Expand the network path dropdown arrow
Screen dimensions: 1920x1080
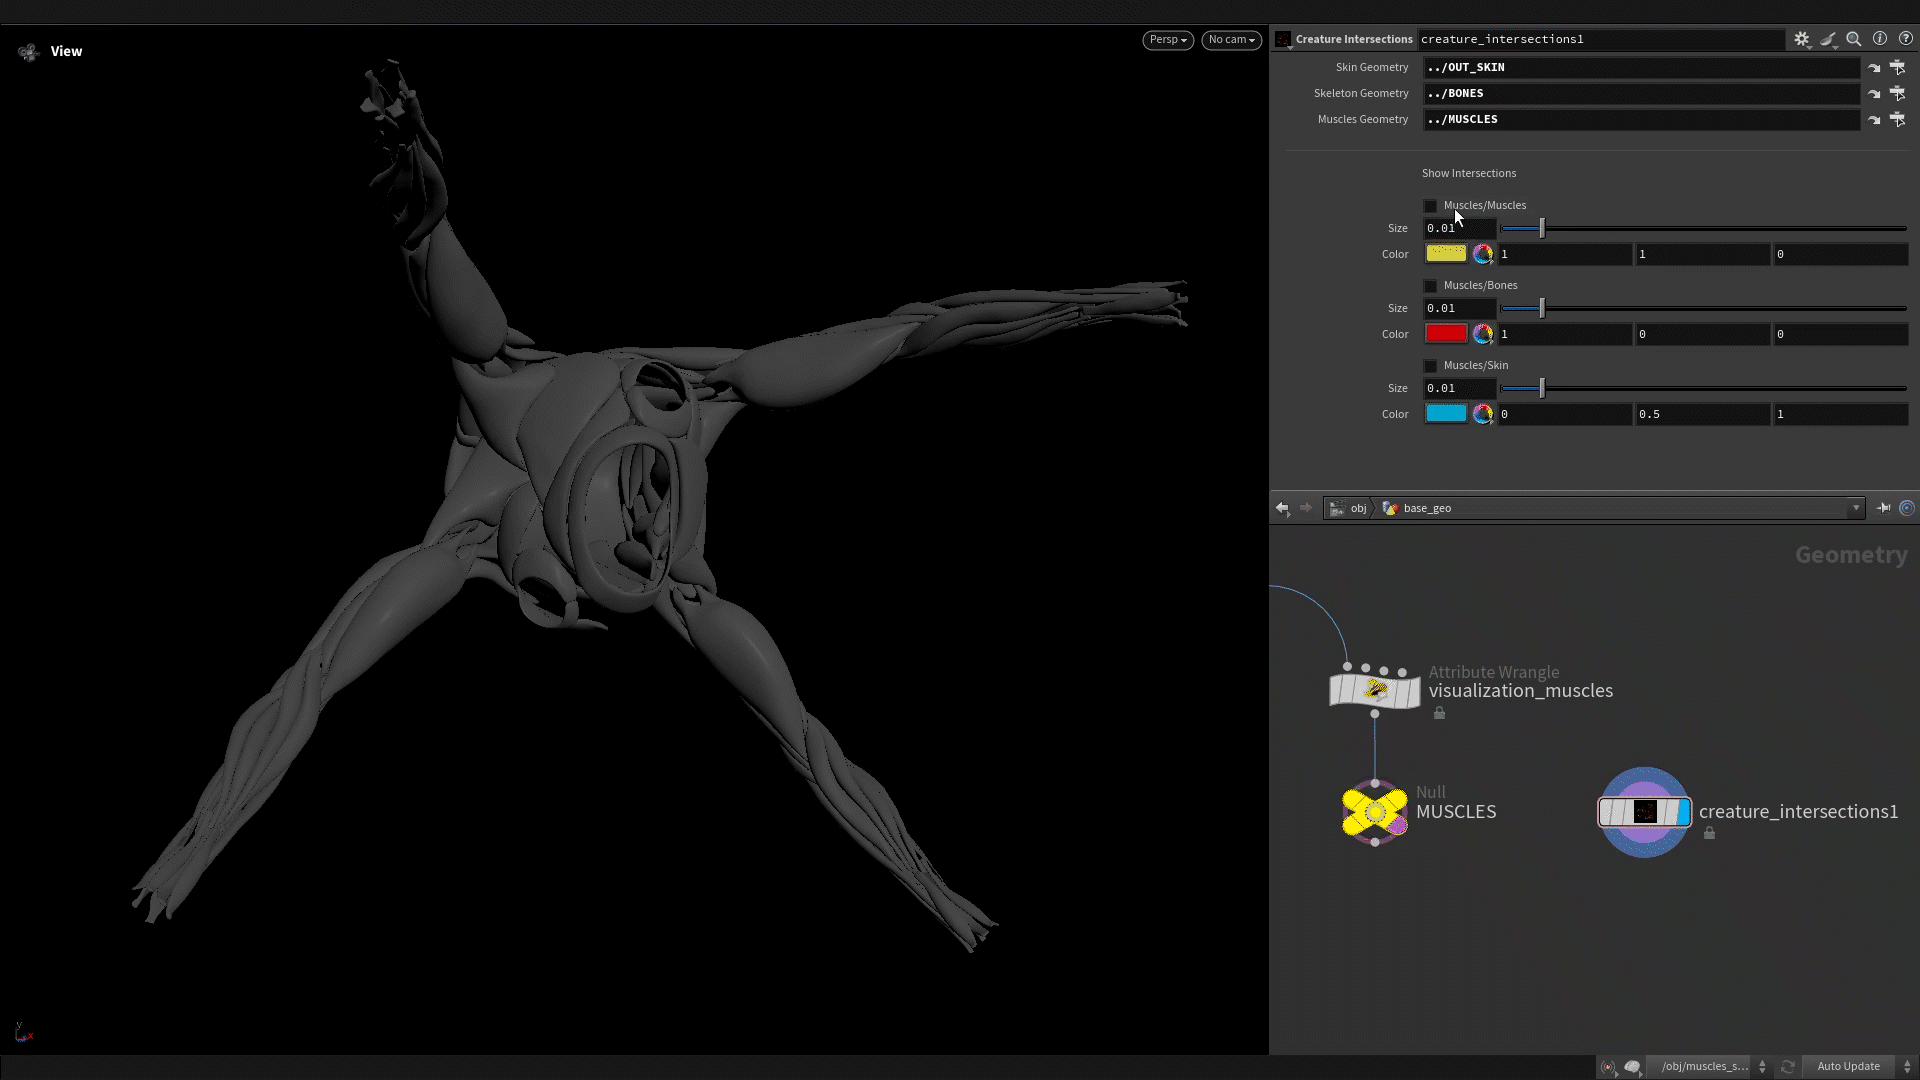point(1856,508)
